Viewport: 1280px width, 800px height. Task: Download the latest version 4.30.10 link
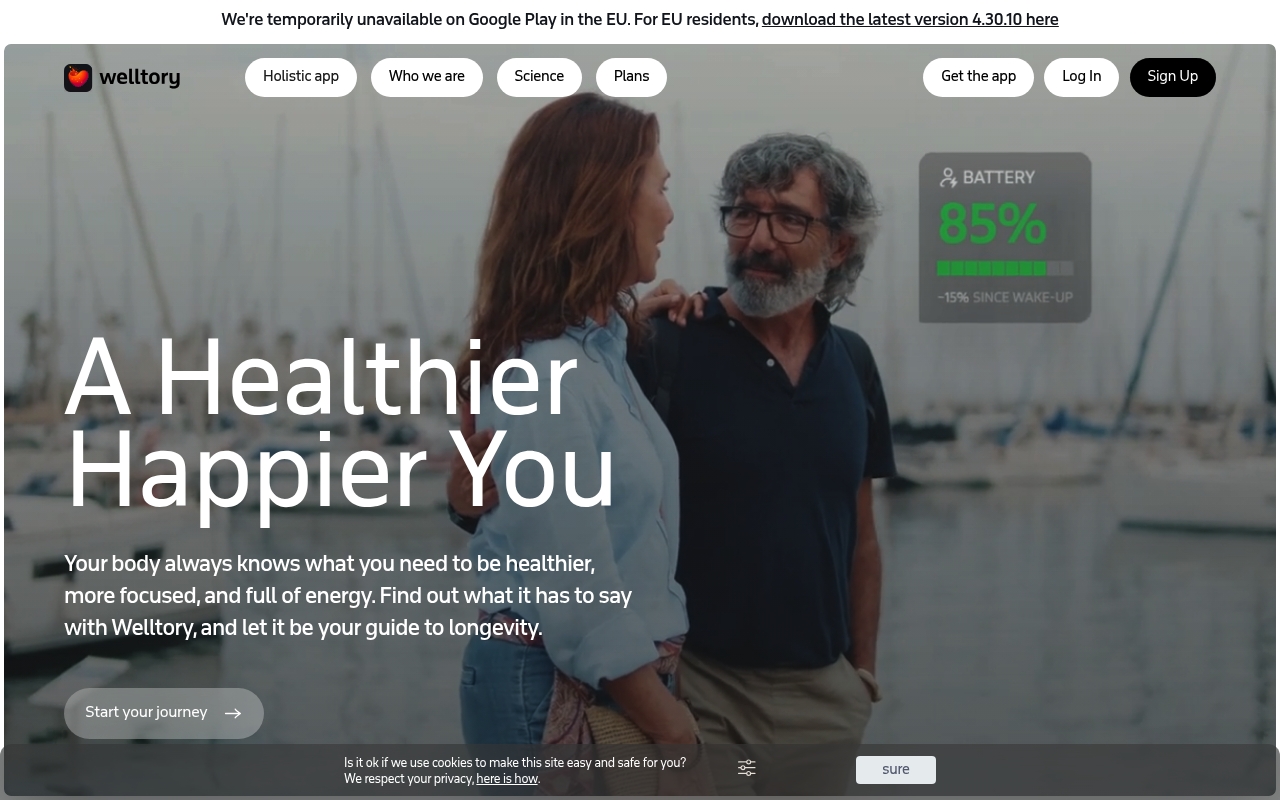coord(910,20)
